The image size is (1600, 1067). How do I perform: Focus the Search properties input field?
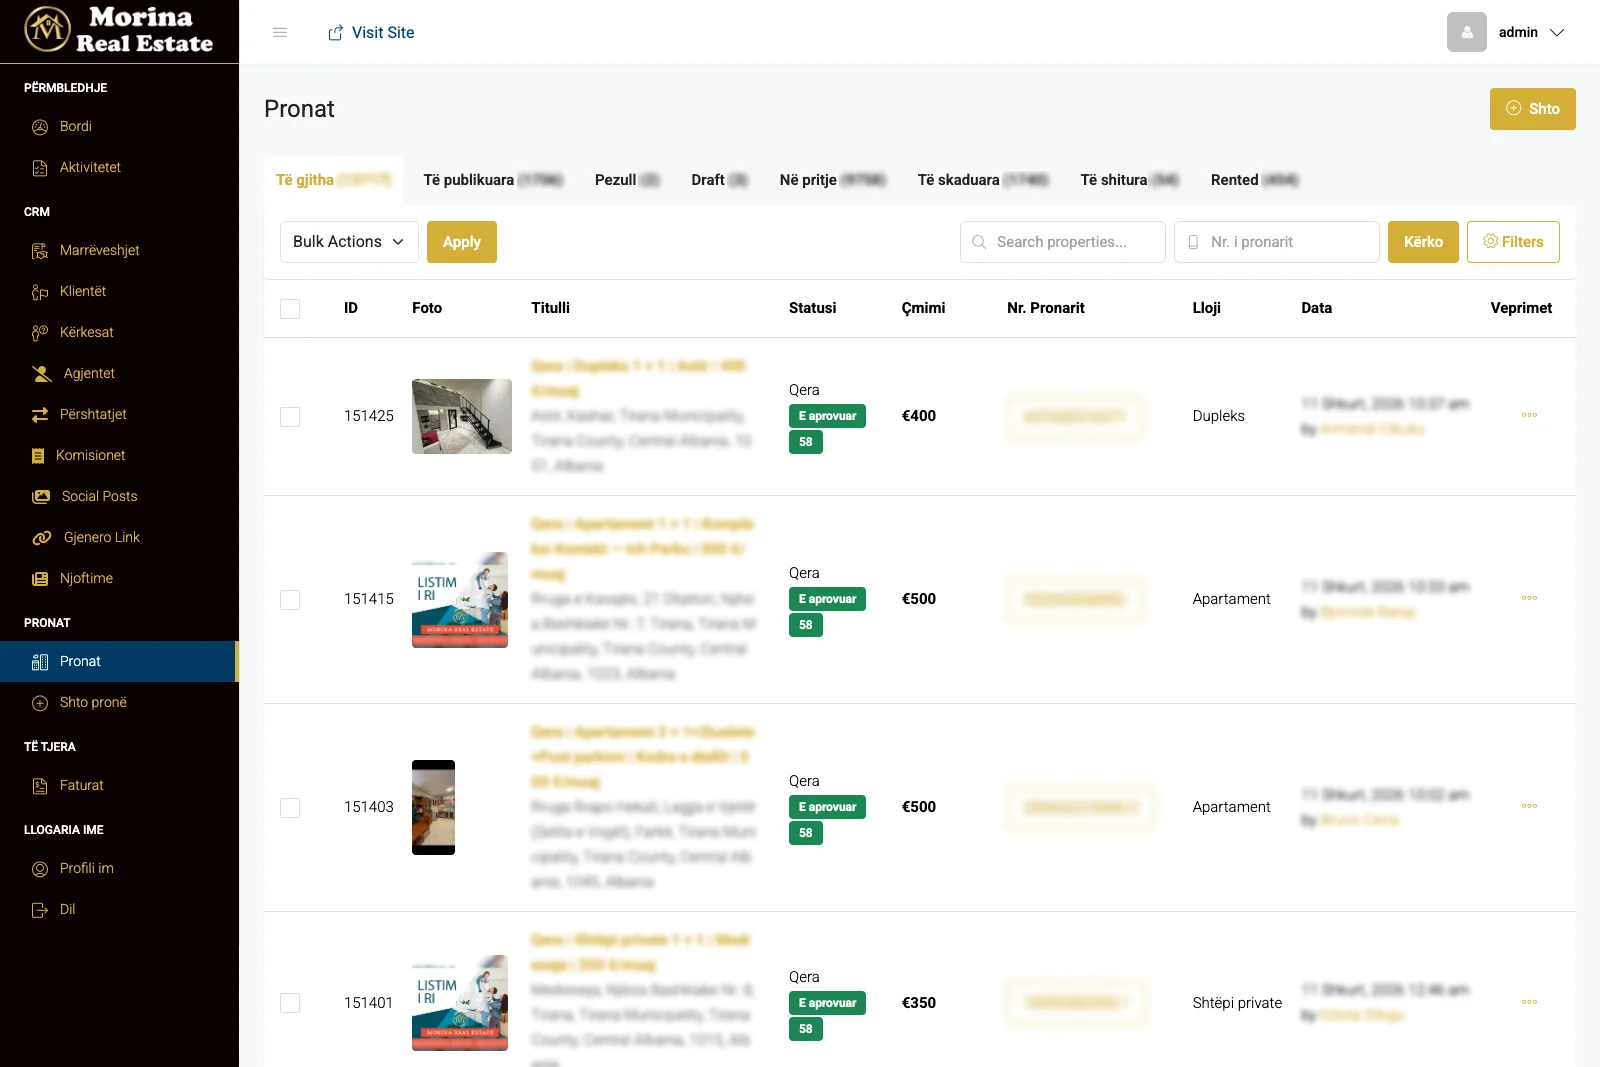(x=1072, y=242)
